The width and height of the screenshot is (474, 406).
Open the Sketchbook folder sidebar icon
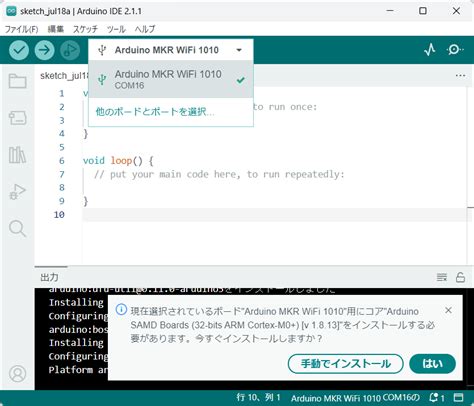point(17,81)
